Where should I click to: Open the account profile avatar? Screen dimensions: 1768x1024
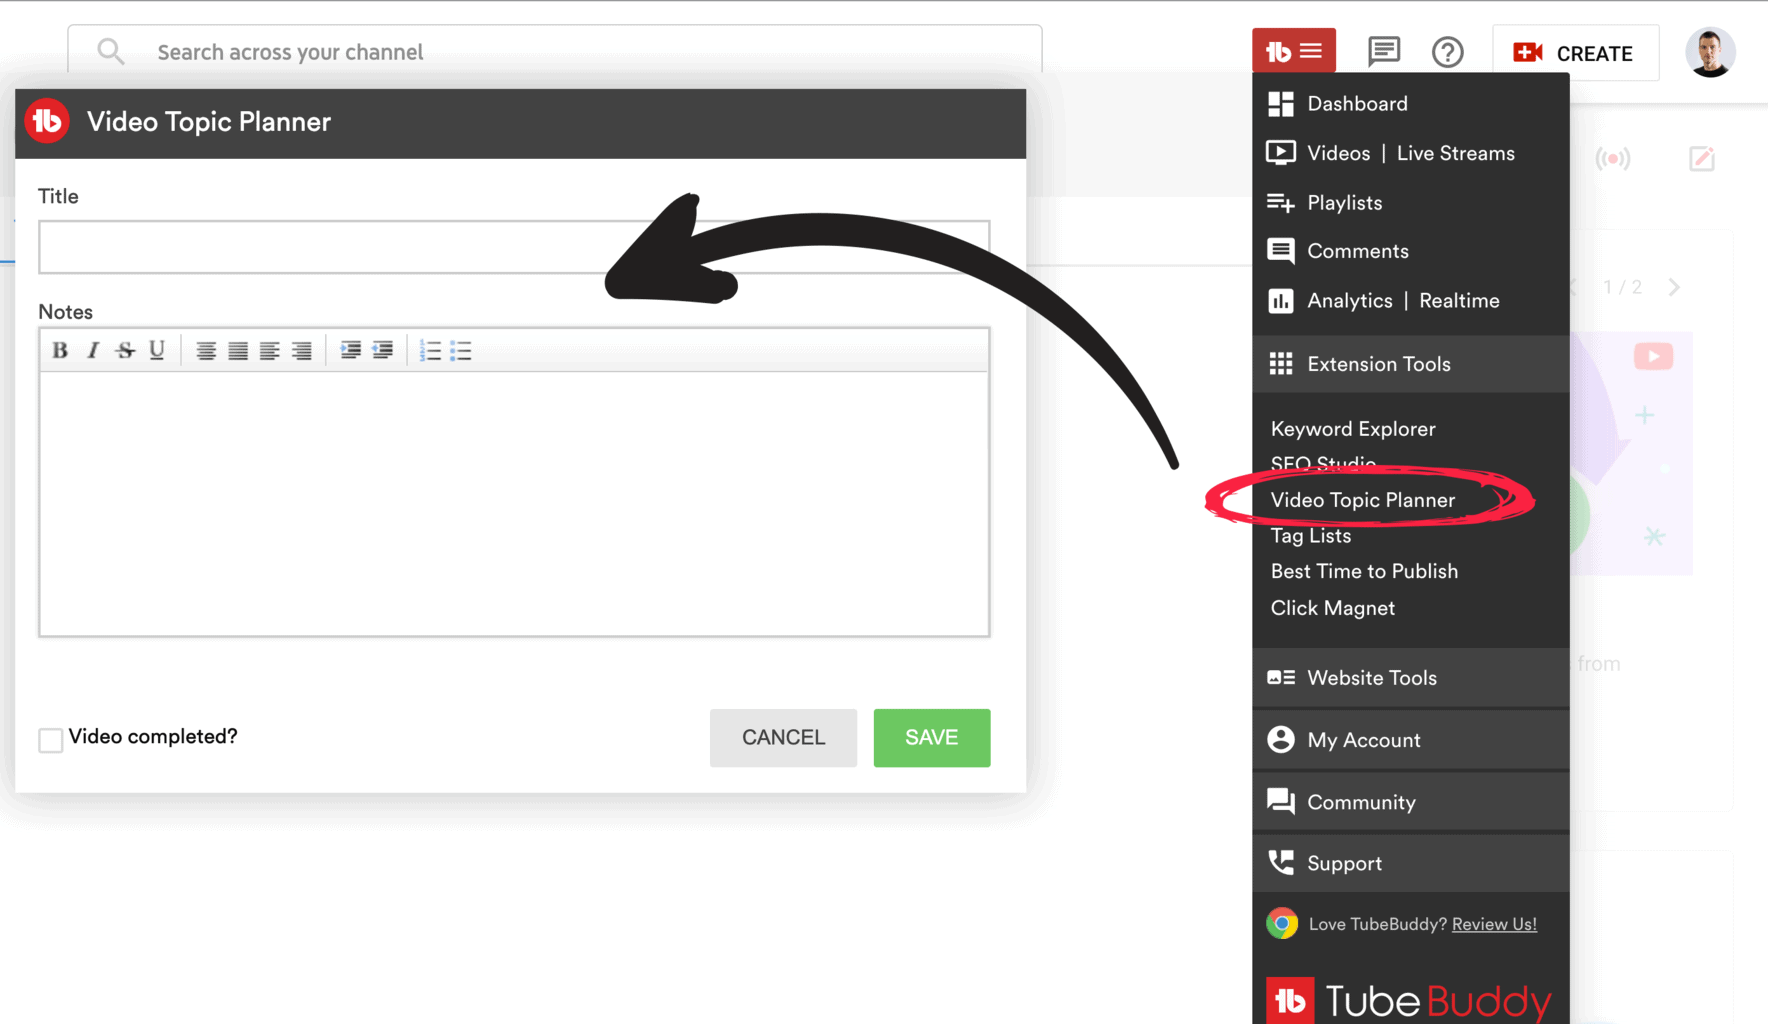click(1710, 53)
